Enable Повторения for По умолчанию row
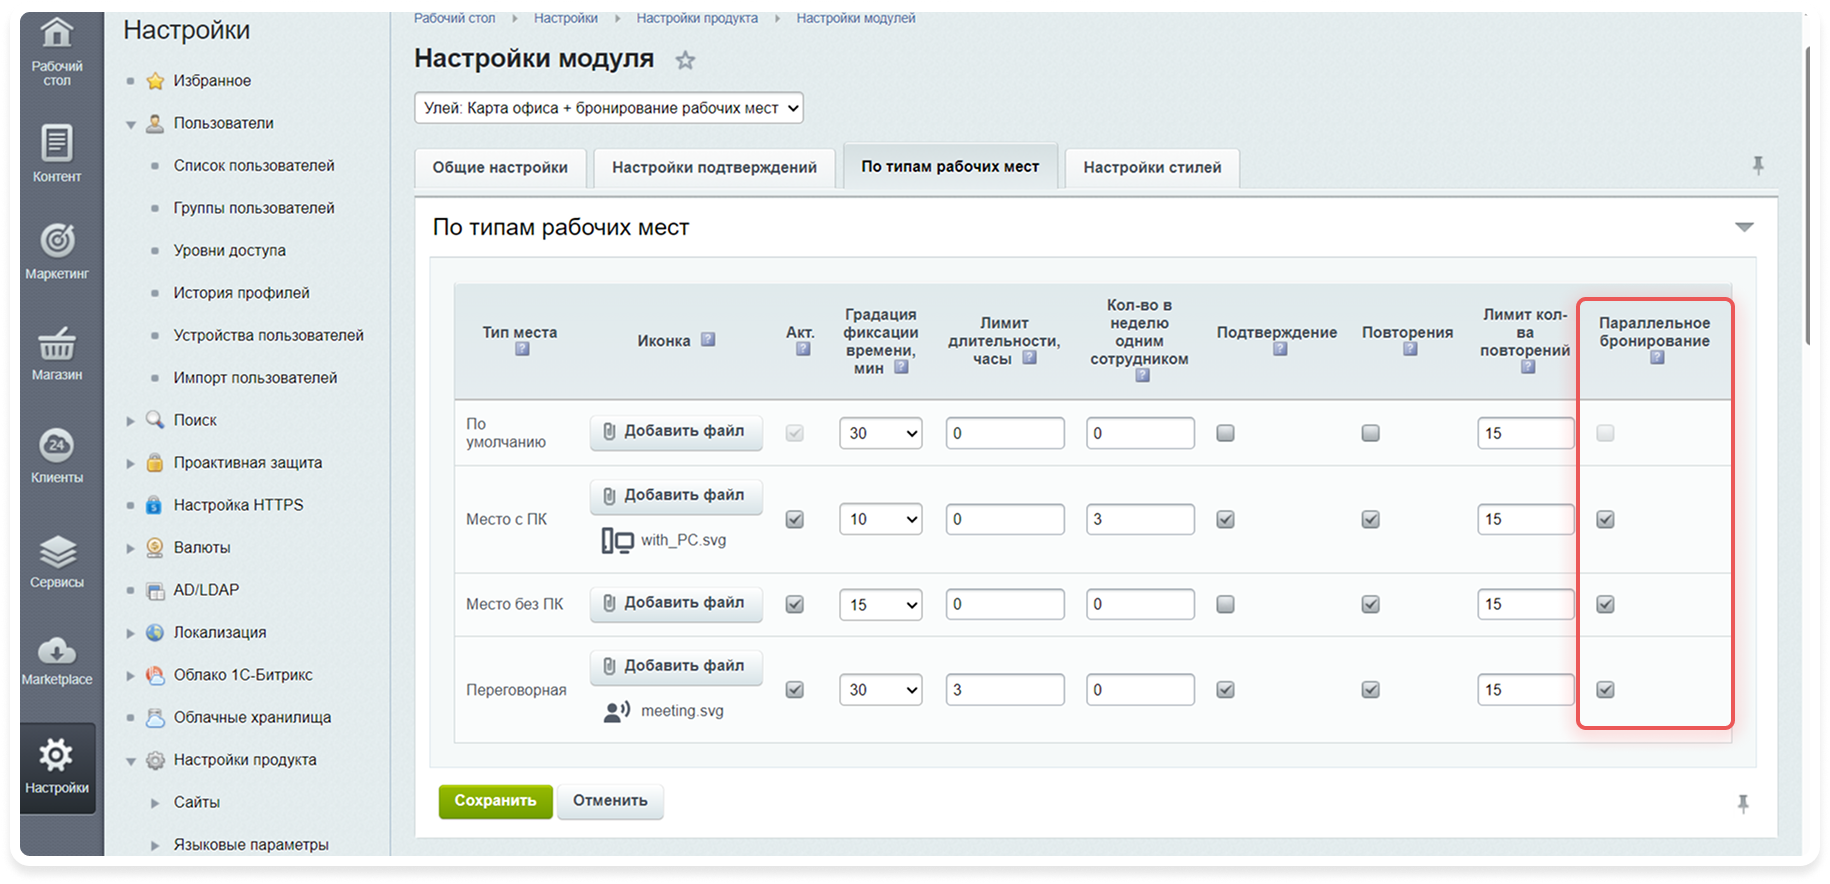 tap(1371, 433)
